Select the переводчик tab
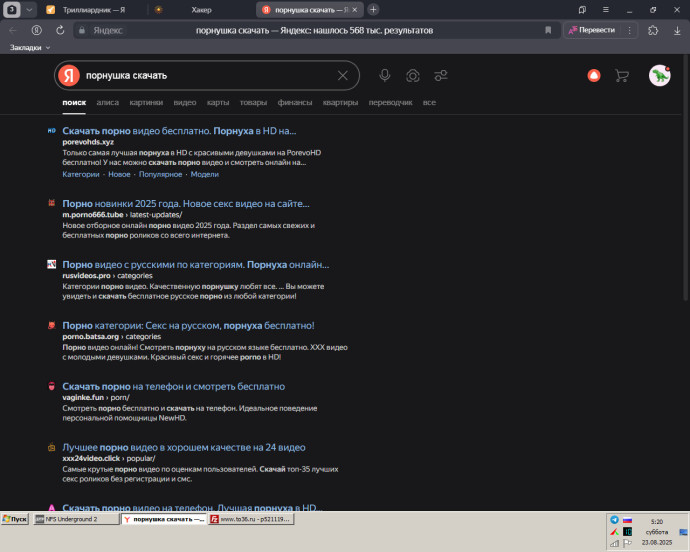 (390, 102)
